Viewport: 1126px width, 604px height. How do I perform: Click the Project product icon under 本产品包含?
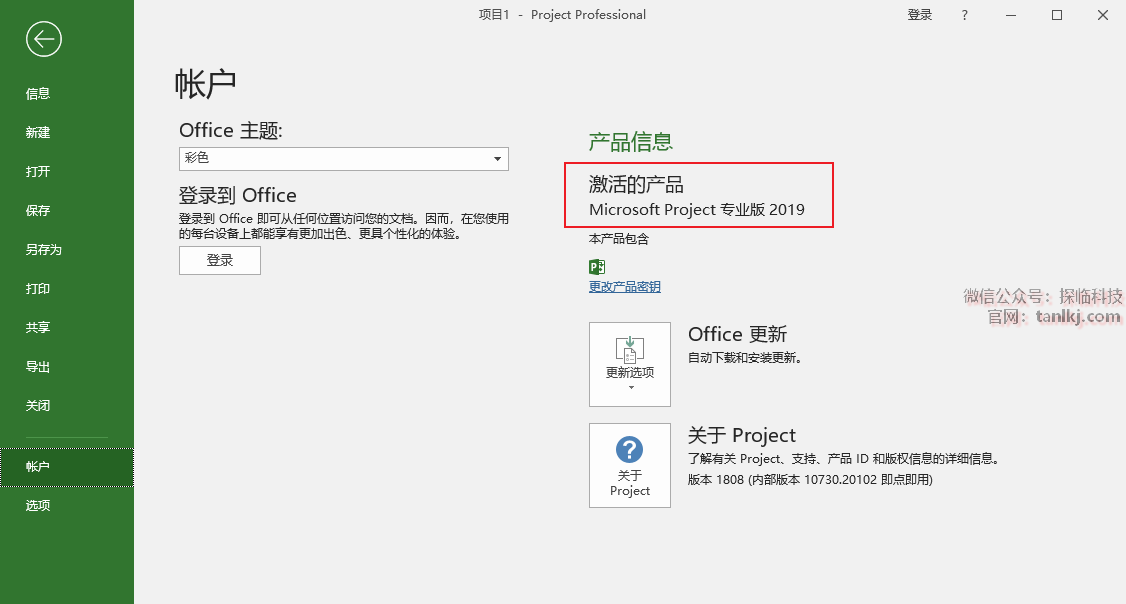pyautogui.click(x=597, y=267)
